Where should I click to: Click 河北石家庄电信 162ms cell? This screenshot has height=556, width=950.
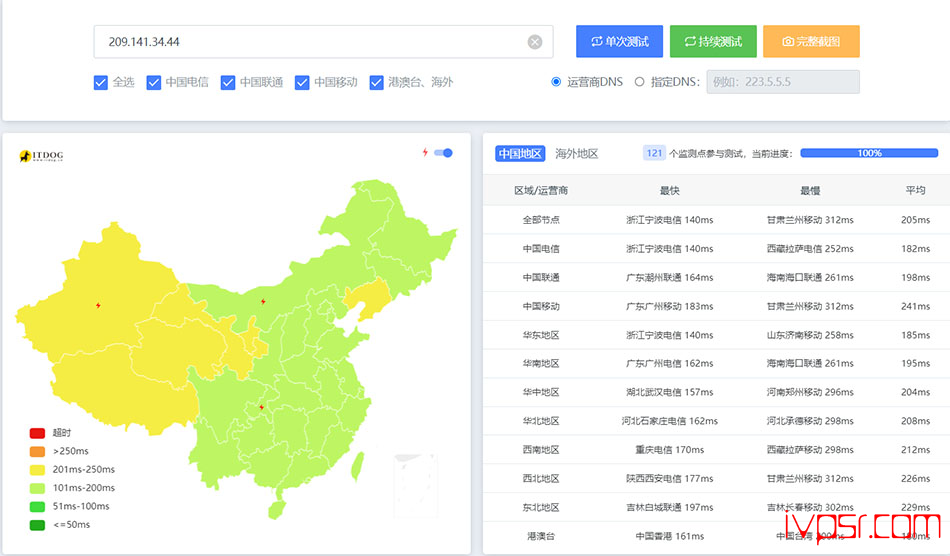(669, 421)
